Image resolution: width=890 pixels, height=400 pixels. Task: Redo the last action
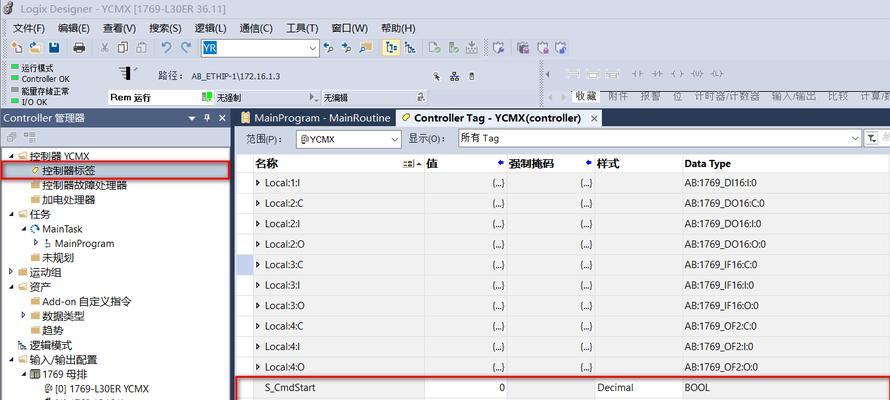click(x=186, y=48)
